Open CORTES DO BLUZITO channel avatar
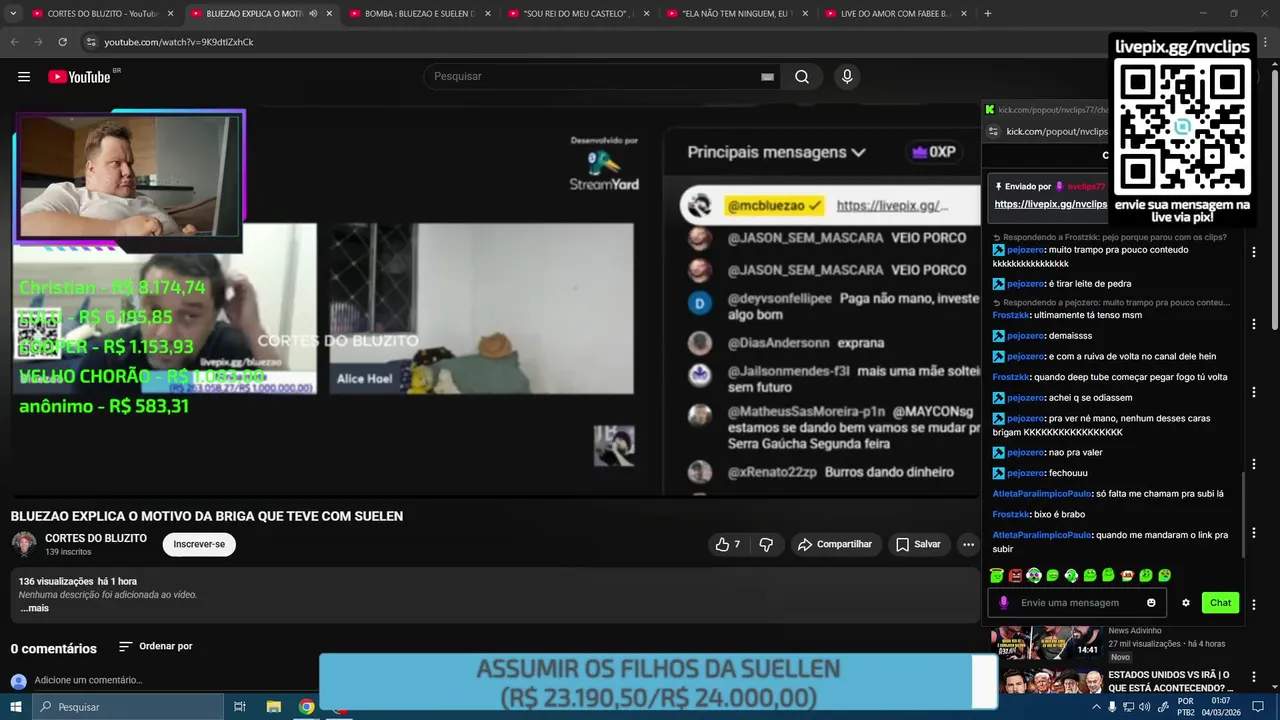 (x=24, y=544)
